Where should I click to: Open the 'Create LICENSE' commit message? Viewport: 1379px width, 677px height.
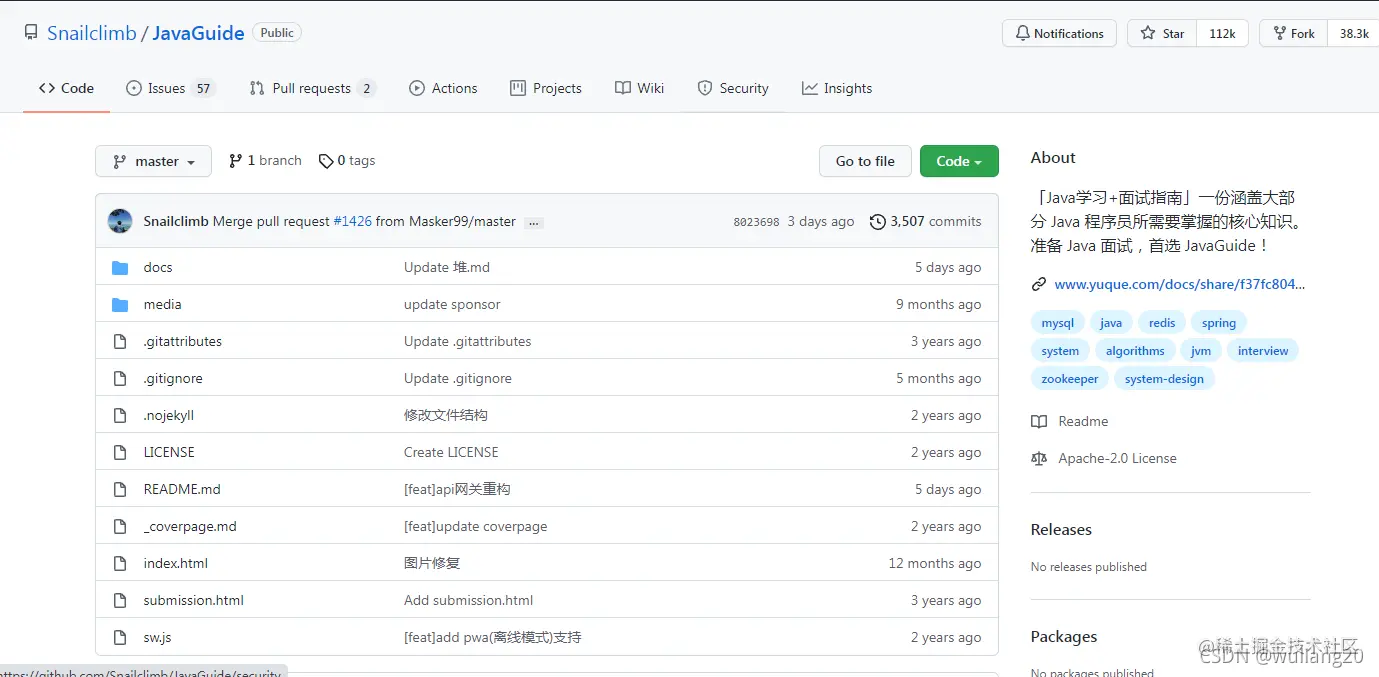coord(451,452)
